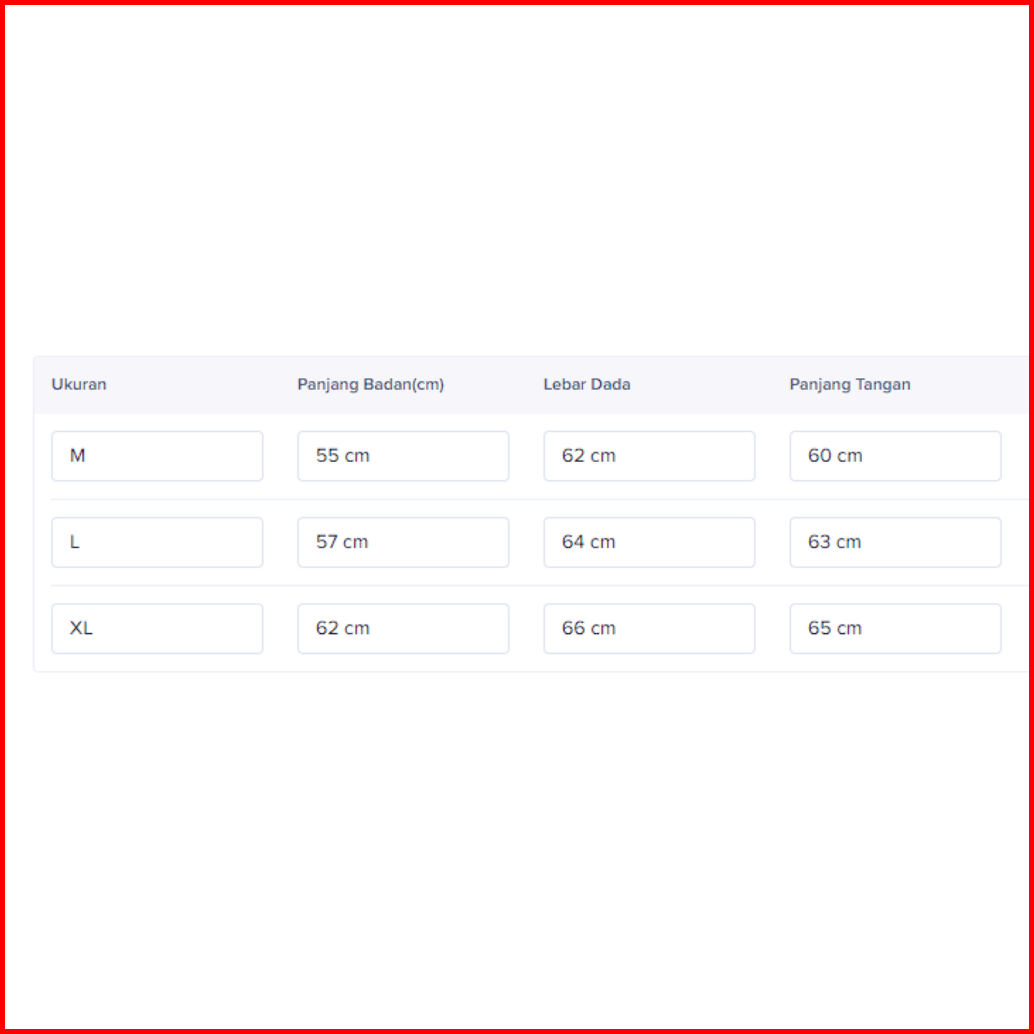Click the 'cm' text in the 57 cm field
The image size is (1034, 1034).
[355, 543]
